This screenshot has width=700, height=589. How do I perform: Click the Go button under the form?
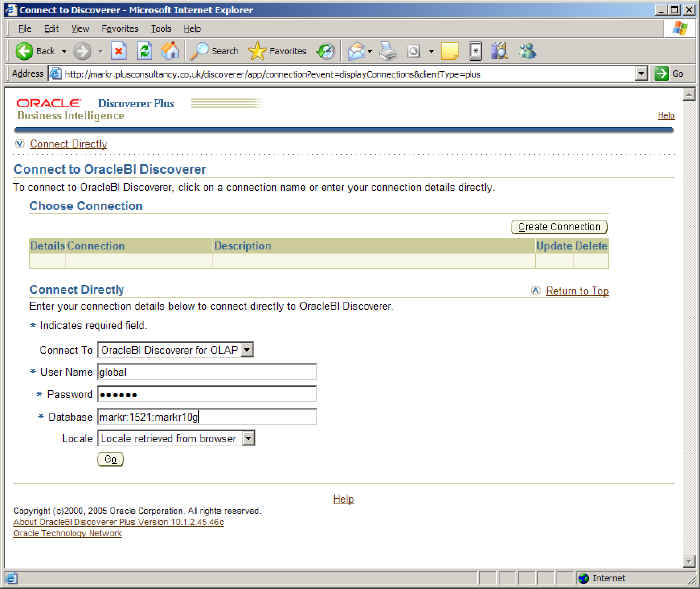110,460
